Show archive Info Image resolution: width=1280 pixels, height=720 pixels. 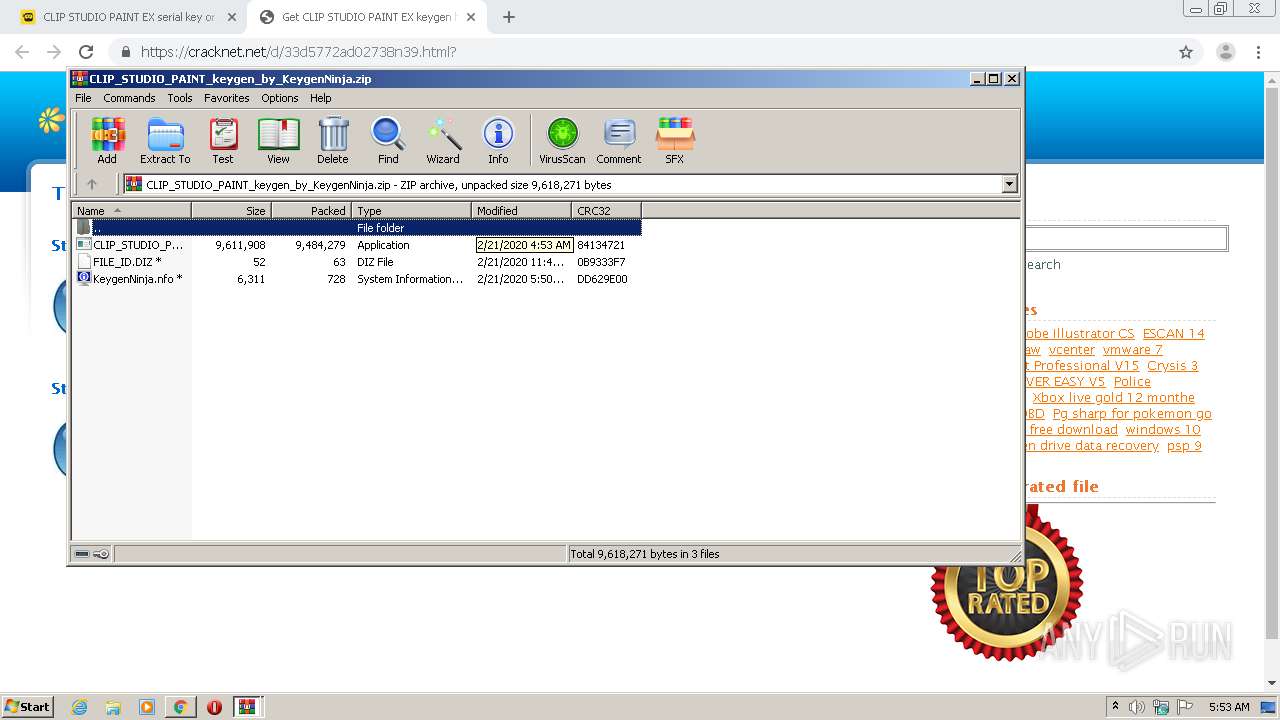[498, 140]
